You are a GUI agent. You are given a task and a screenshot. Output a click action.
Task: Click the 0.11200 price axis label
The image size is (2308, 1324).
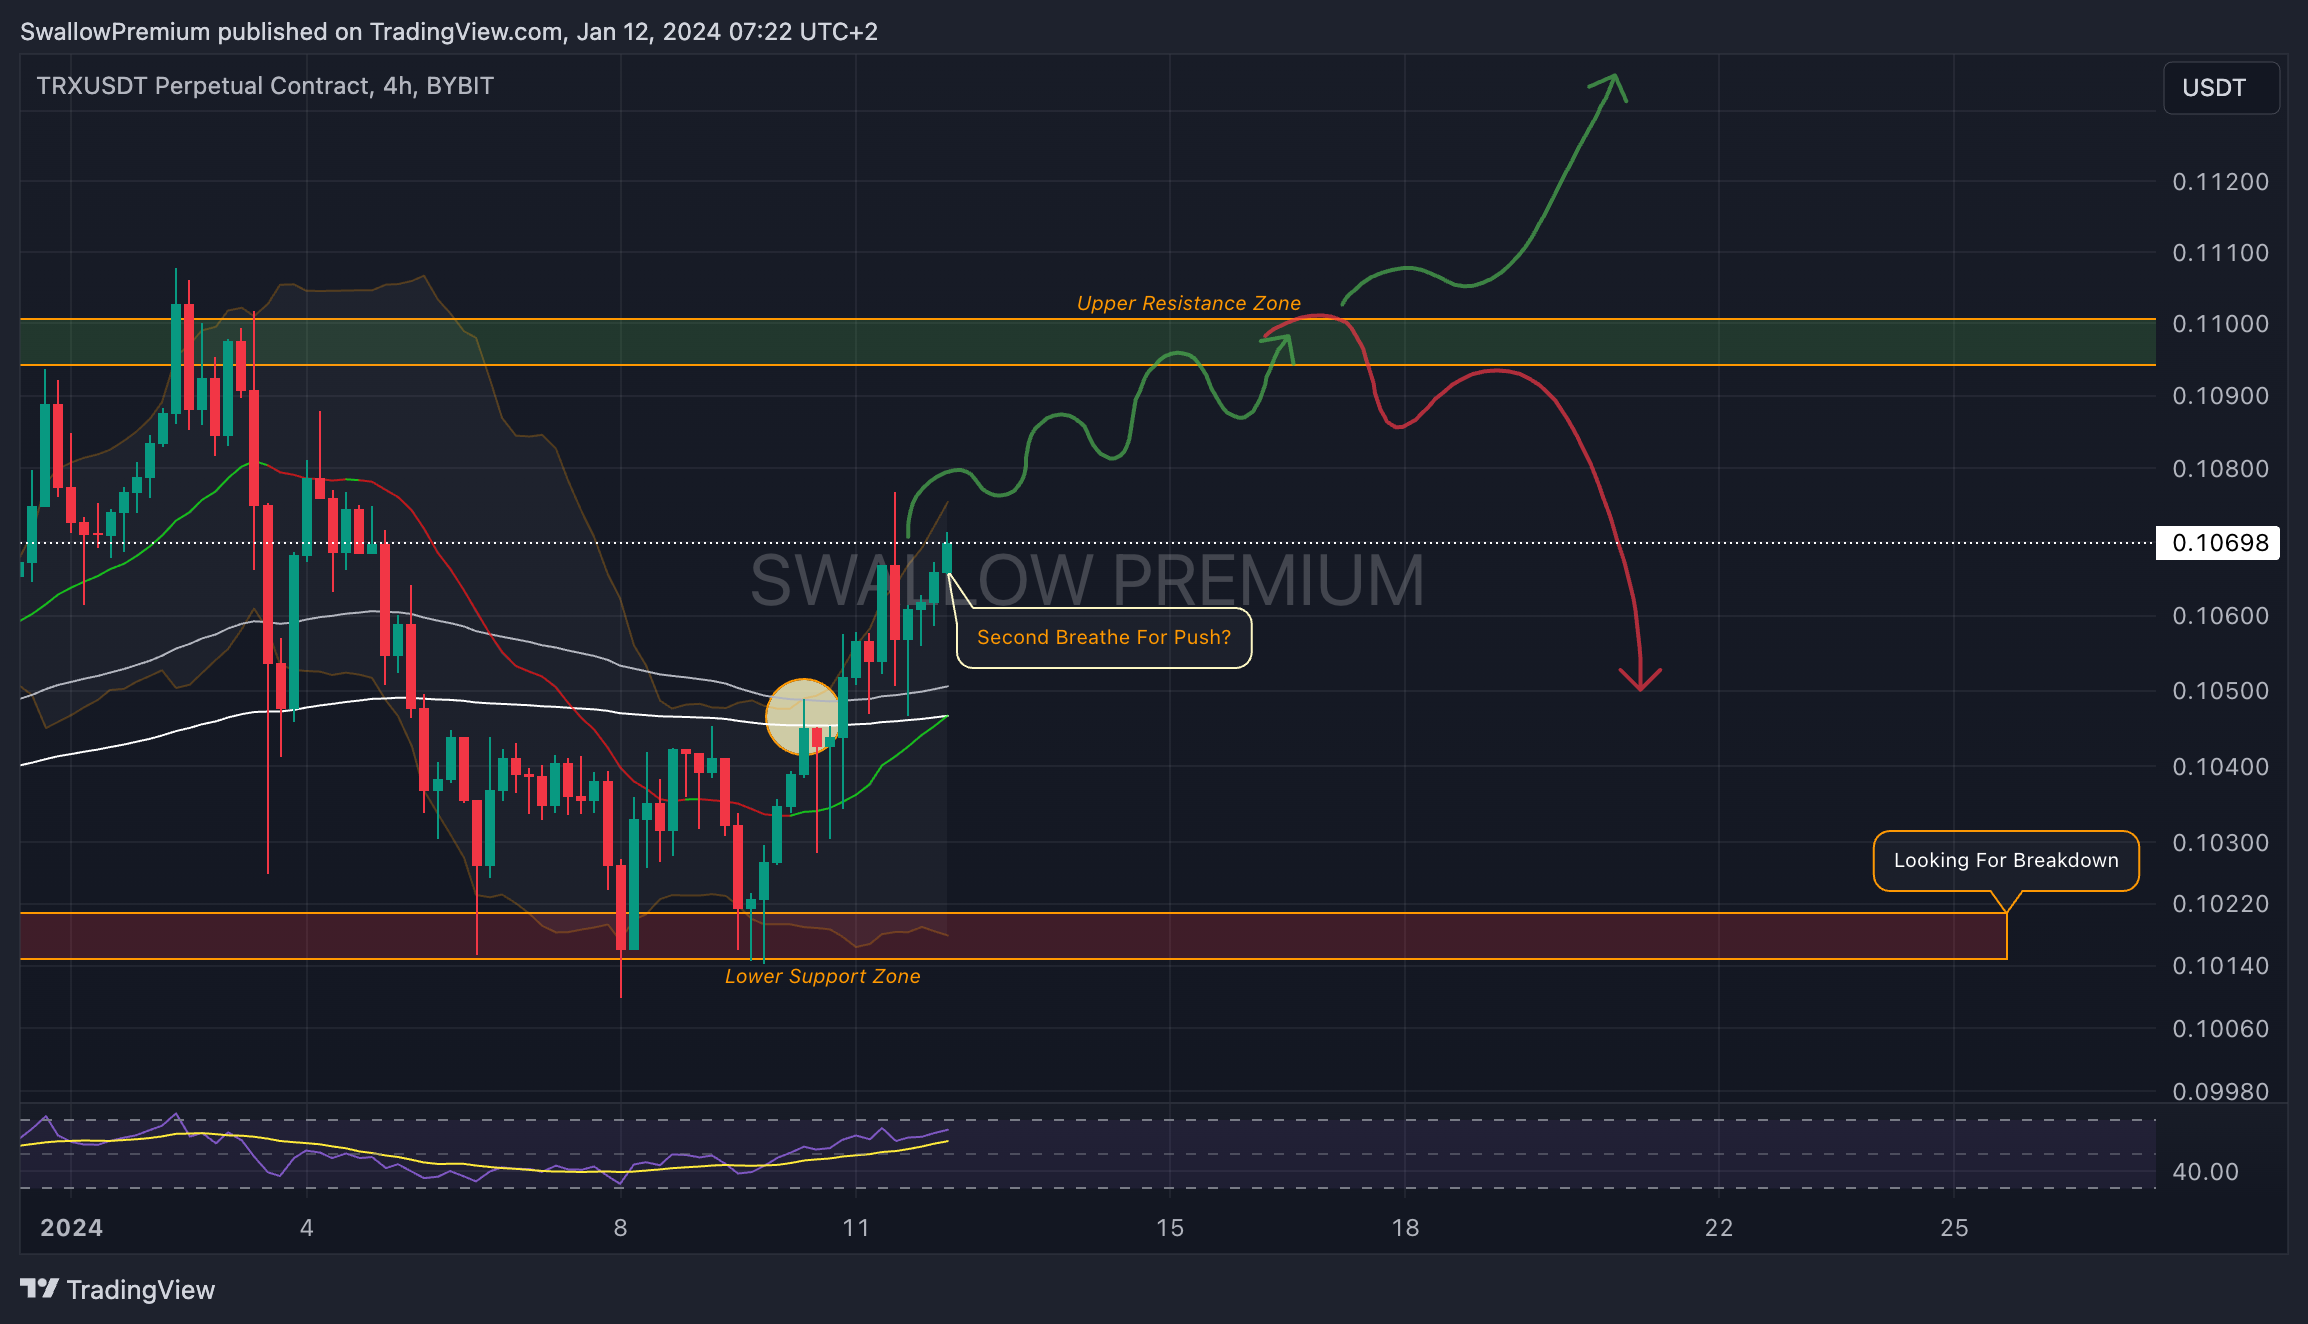[x=2220, y=182]
